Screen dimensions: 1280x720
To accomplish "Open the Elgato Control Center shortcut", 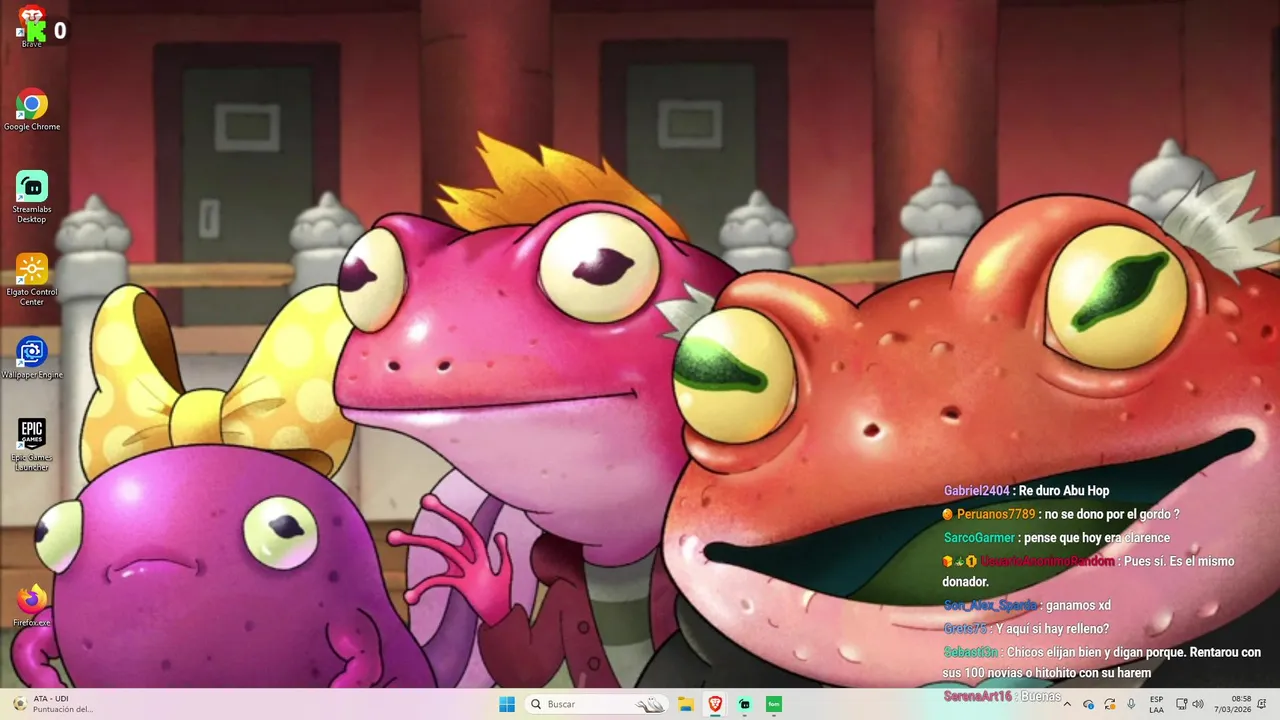I will point(32,280).
